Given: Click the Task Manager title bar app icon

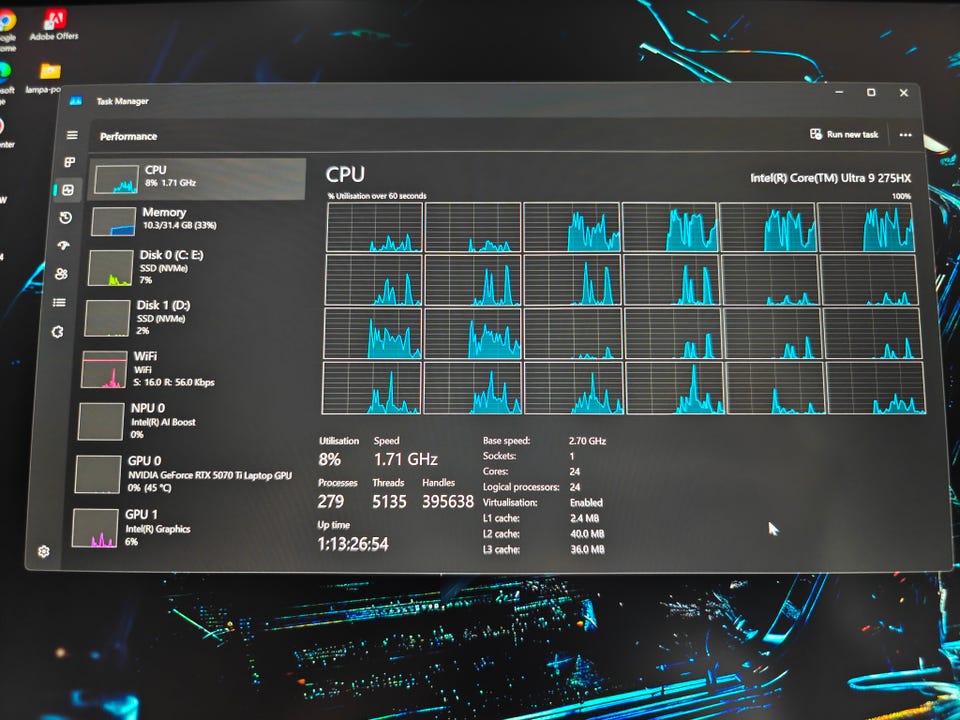Looking at the screenshot, I should [x=76, y=101].
